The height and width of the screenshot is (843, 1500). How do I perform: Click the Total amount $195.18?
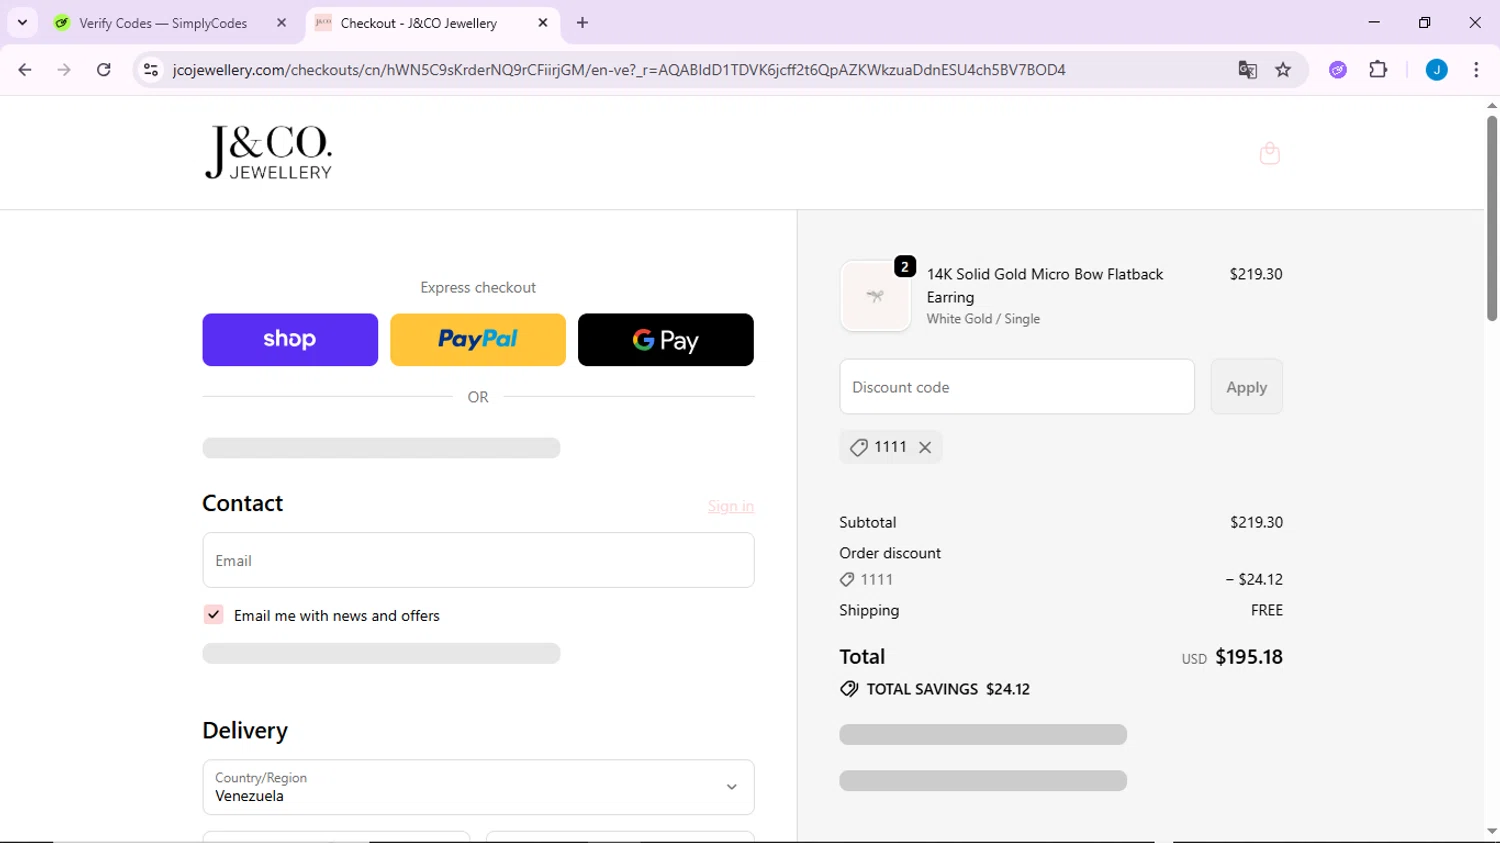pyautogui.click(x=1249, y=657)
